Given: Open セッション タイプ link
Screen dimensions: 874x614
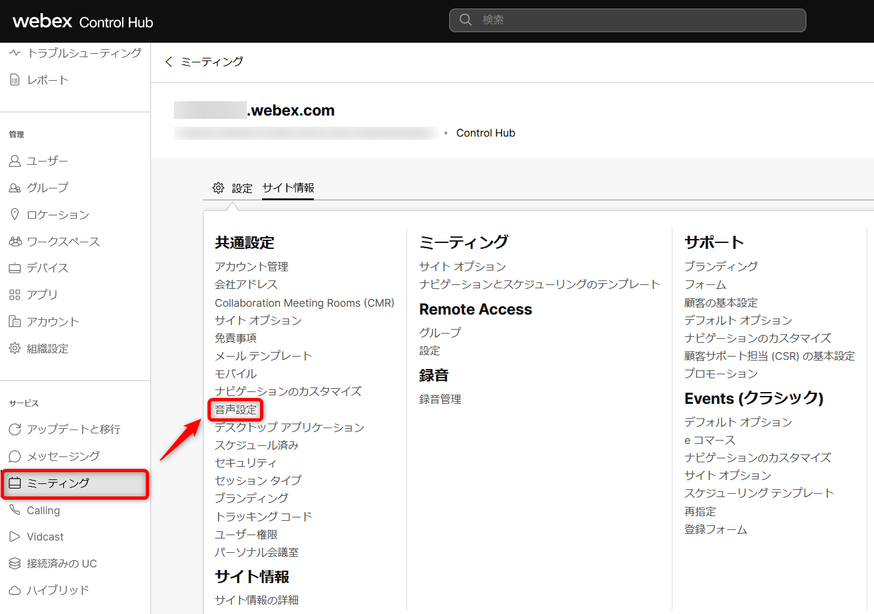Looking at the screenshot, I should pos(258,480).
